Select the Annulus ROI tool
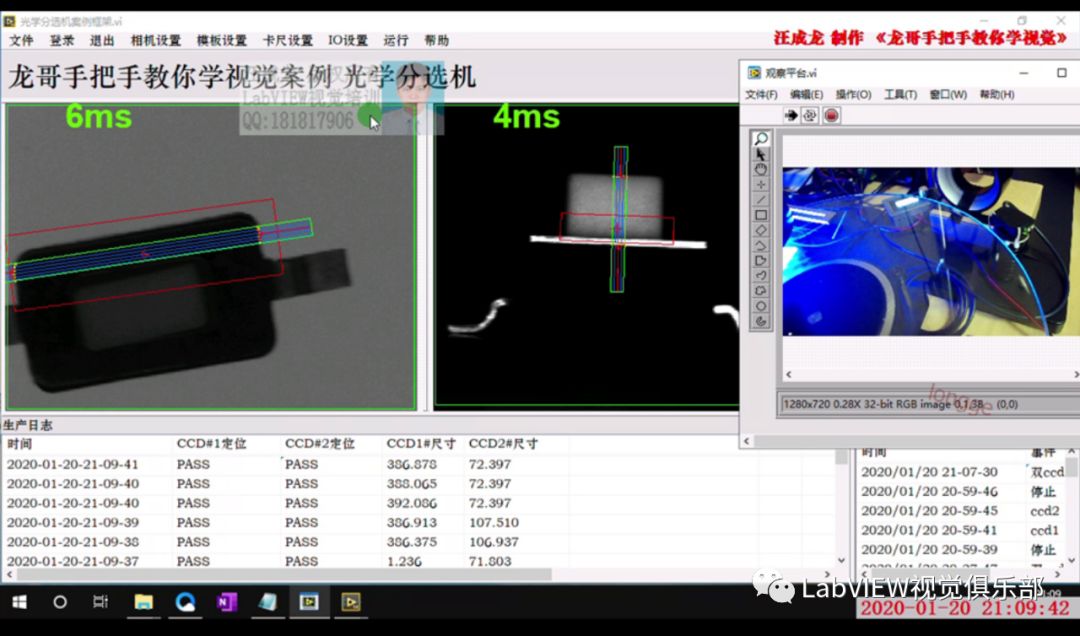 pos(760,321)
